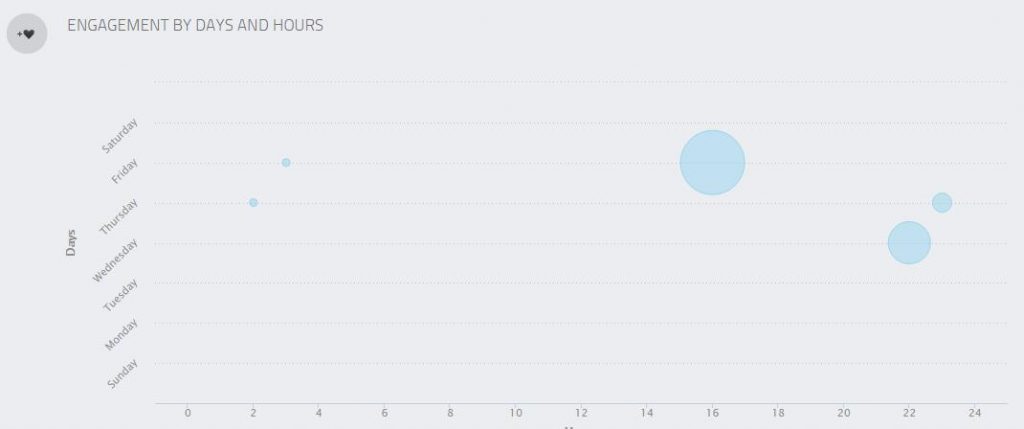Choose the Monday axis label
Screen dimensions: 1024x429
121,334
